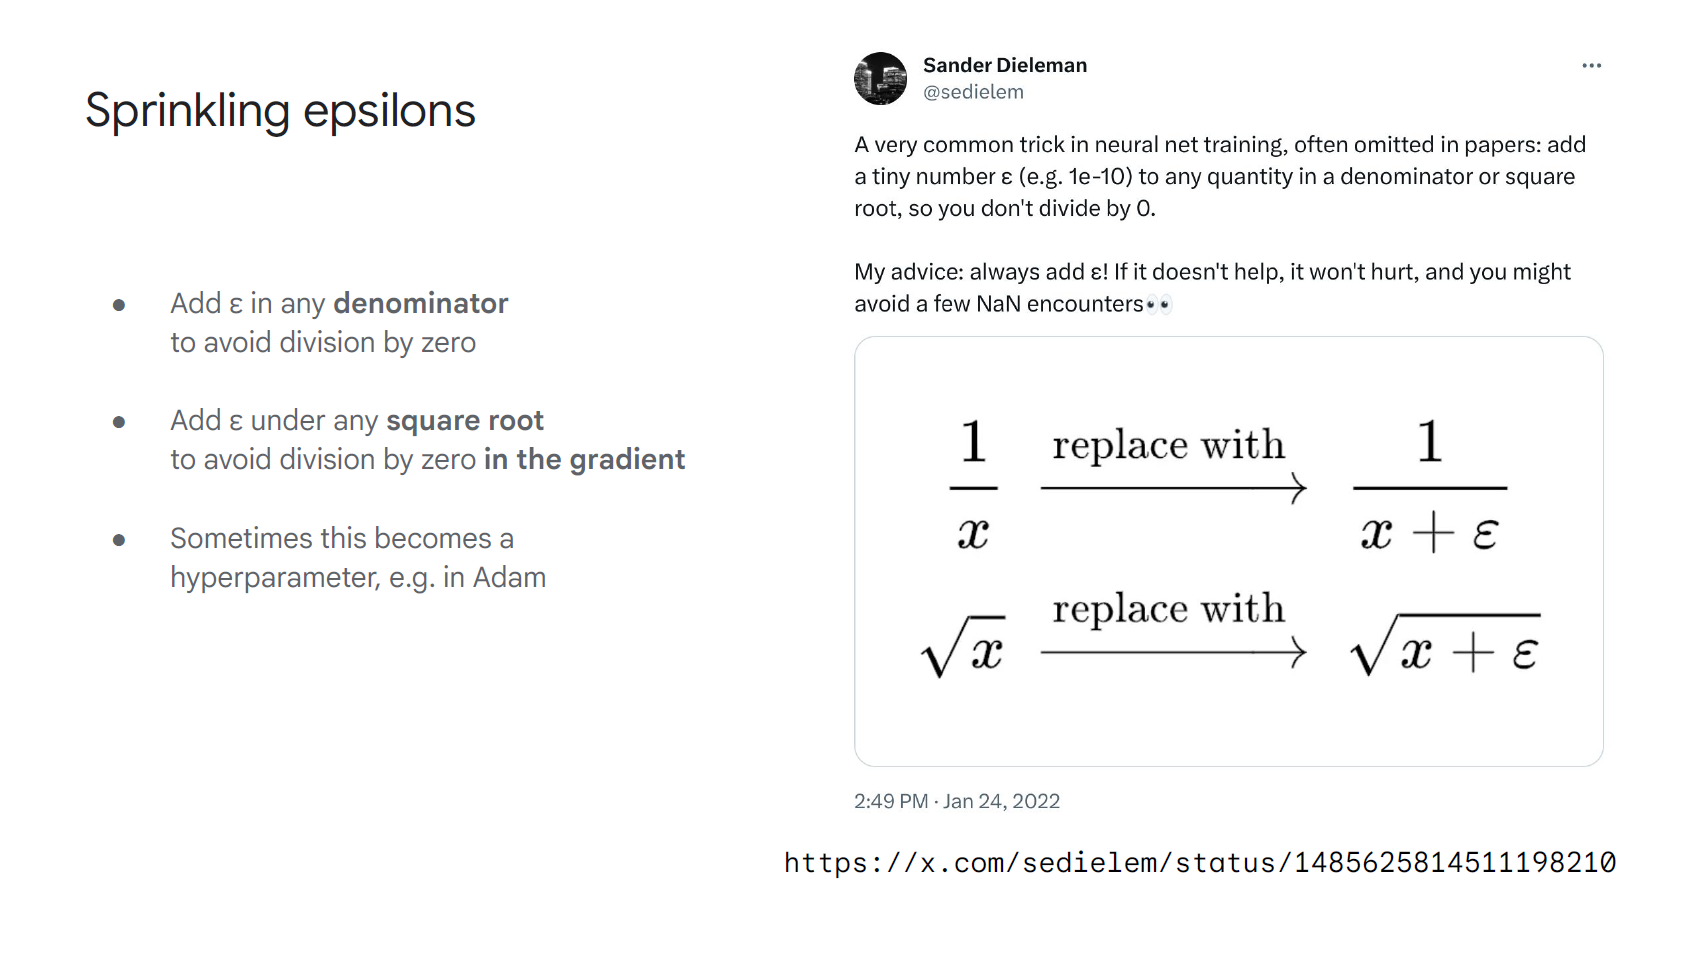Viewport: 1701px width, 957px height.
Task: Click the third bullet dot marker
Action: pyautogui.click(x=119, y=540)
